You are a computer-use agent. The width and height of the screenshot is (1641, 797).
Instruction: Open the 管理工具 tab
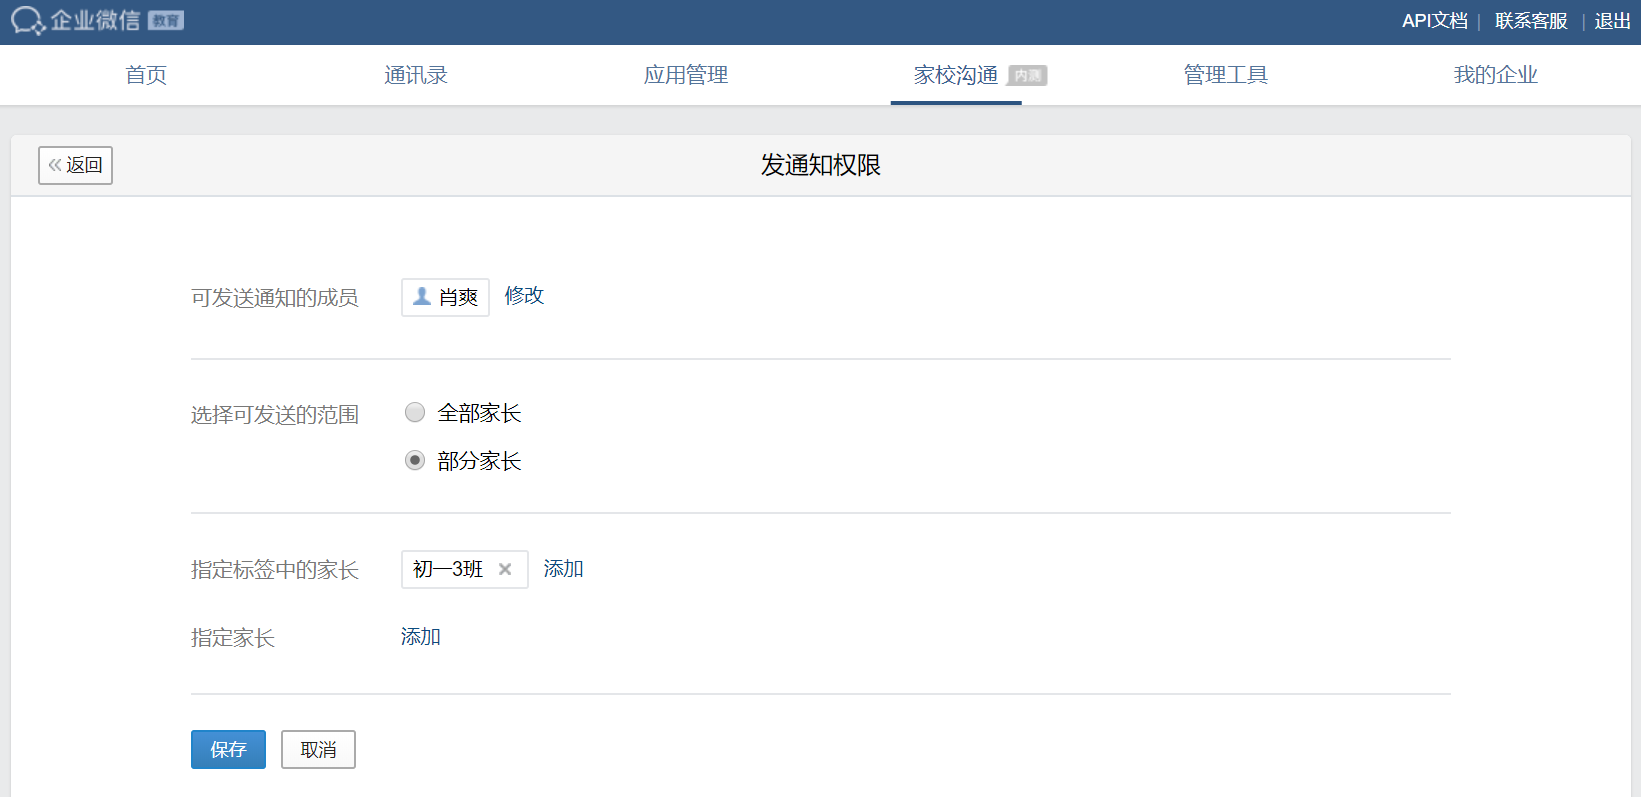point(1226,75)
